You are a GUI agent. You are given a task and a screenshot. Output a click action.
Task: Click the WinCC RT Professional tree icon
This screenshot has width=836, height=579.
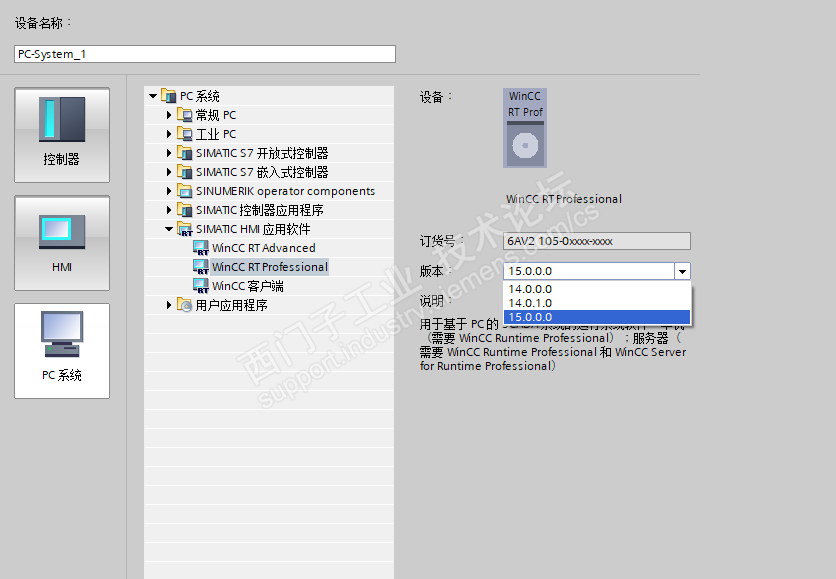coord(200,267)
